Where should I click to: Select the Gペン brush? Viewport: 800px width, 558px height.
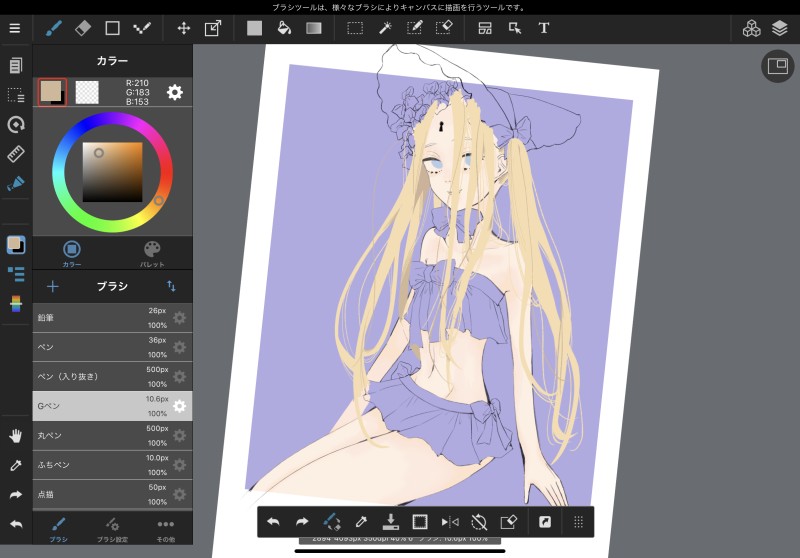[112, 406]
